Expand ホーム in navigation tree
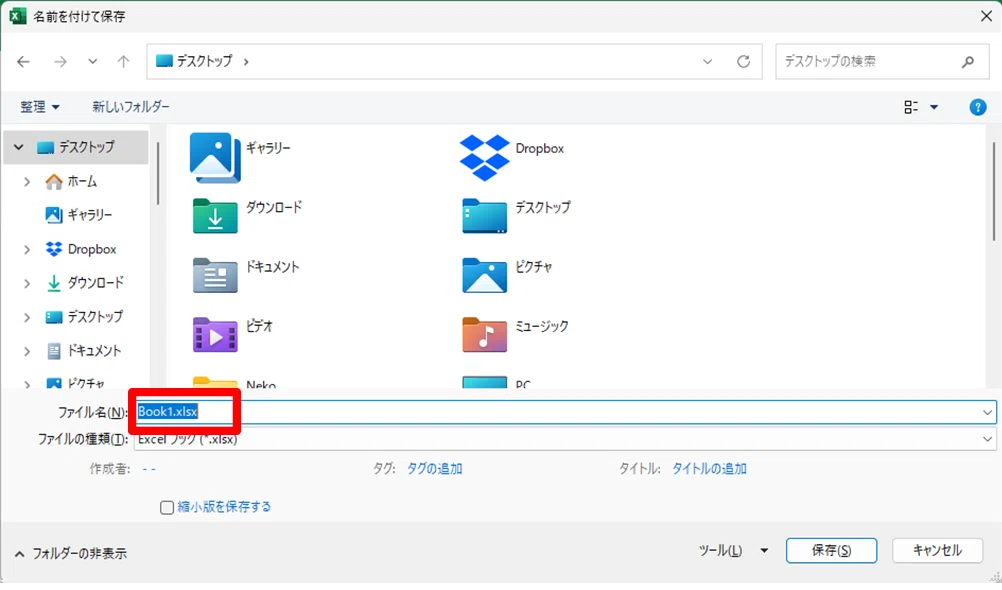The height and width of the screenshot is (590, 1002). [x=27, y=182]
